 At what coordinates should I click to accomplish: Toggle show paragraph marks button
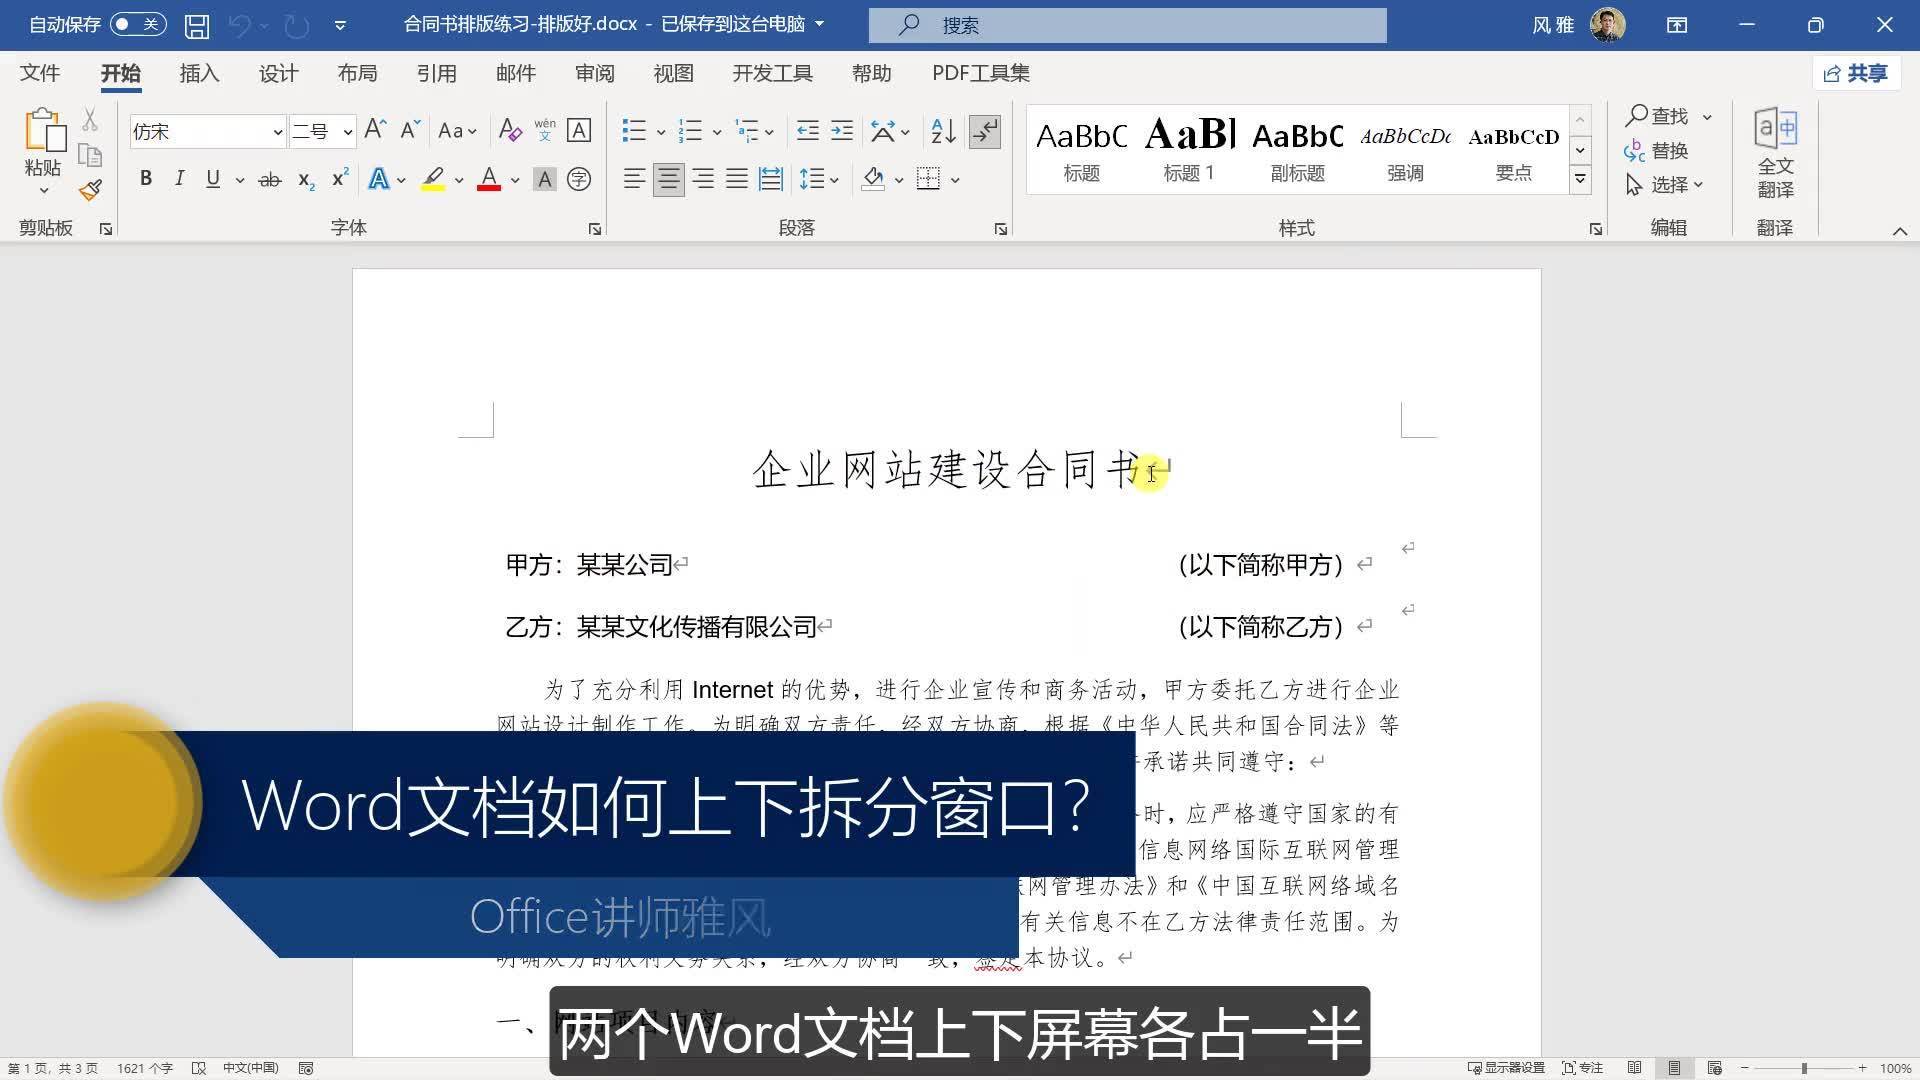[985, 131]
